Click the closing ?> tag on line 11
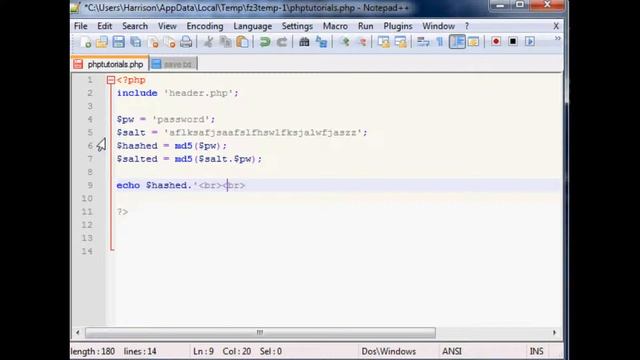Screen dimensions: 640x360 [x=122, y=212]
